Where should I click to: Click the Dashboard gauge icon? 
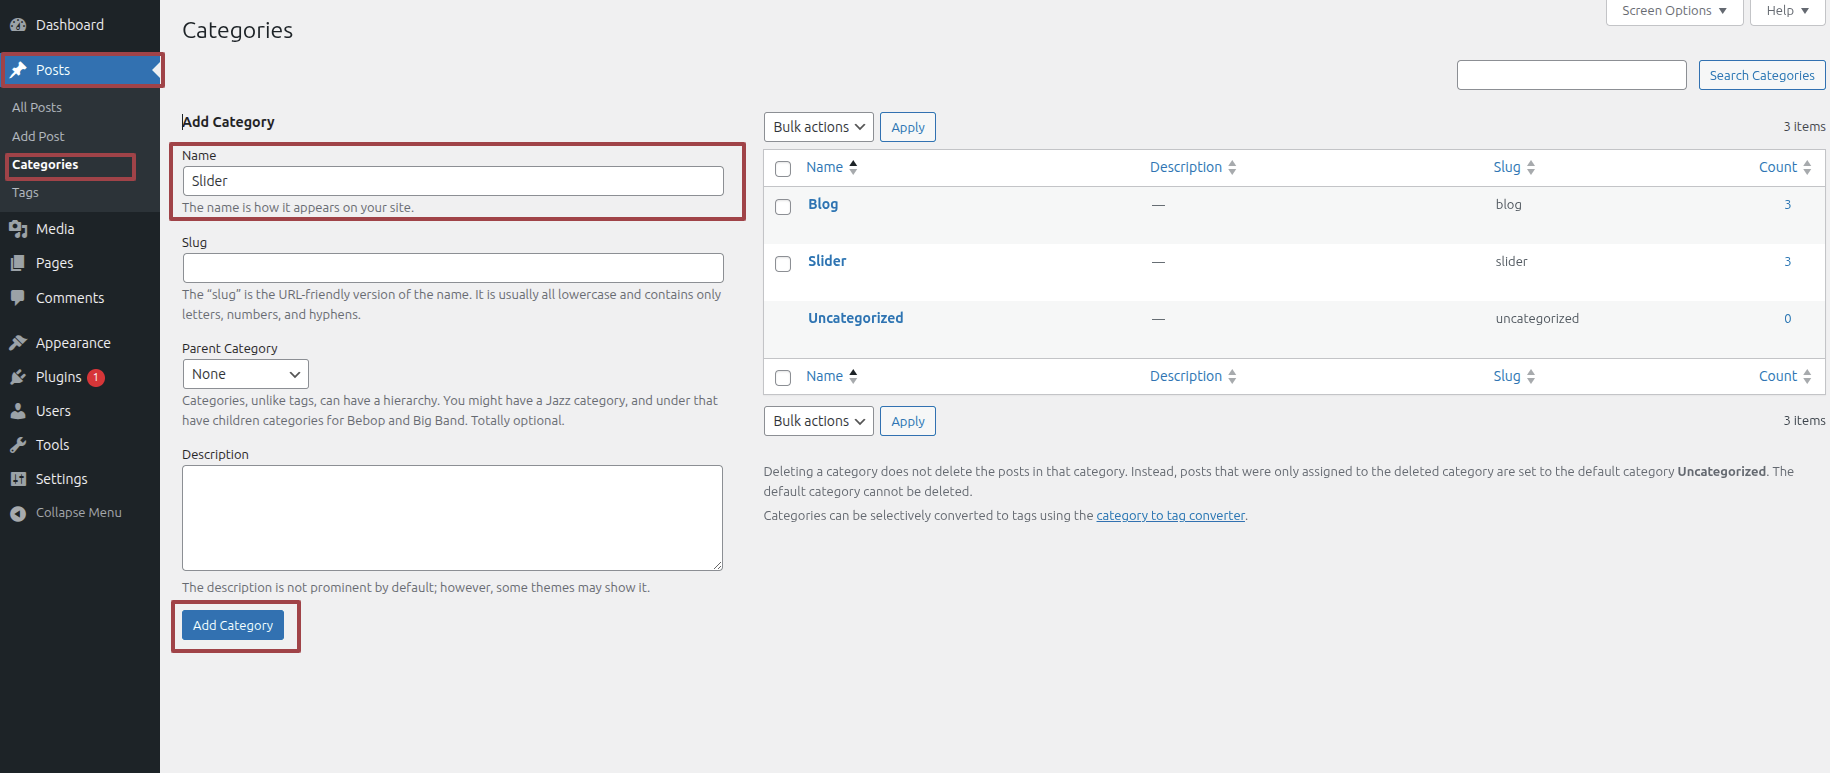click(18, 25)
